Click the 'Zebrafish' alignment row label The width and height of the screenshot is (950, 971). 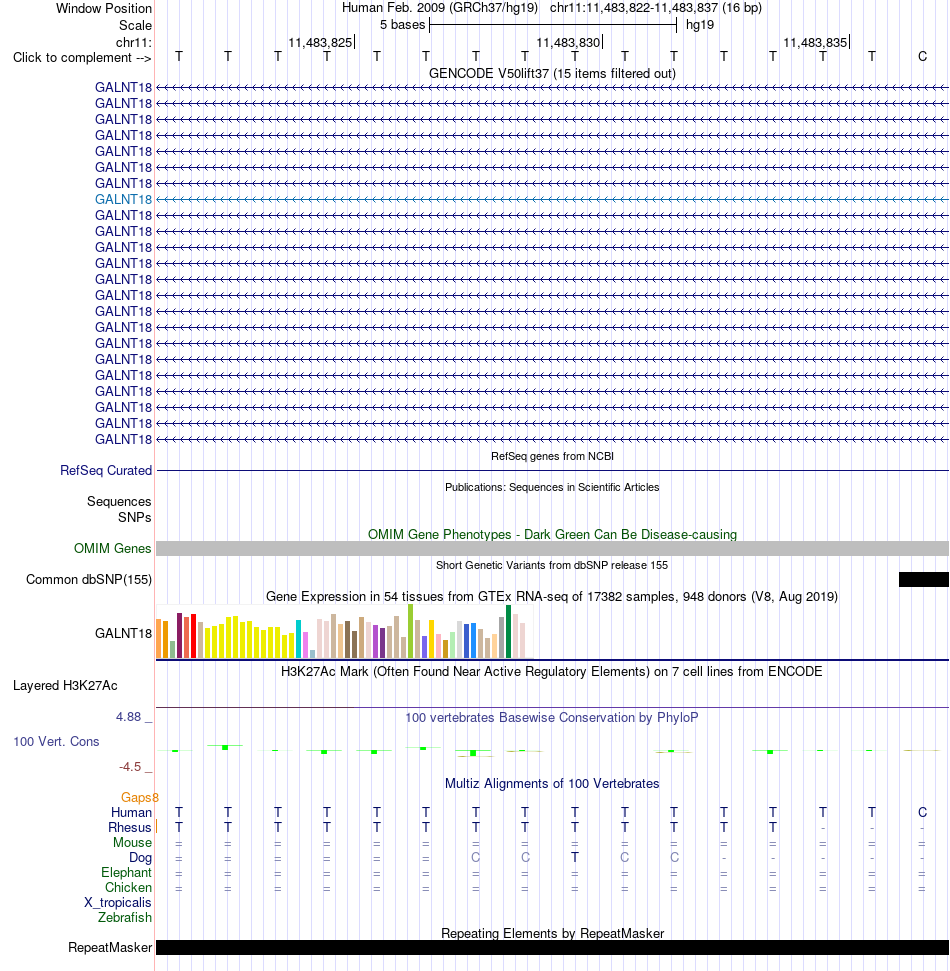(124, 918)
